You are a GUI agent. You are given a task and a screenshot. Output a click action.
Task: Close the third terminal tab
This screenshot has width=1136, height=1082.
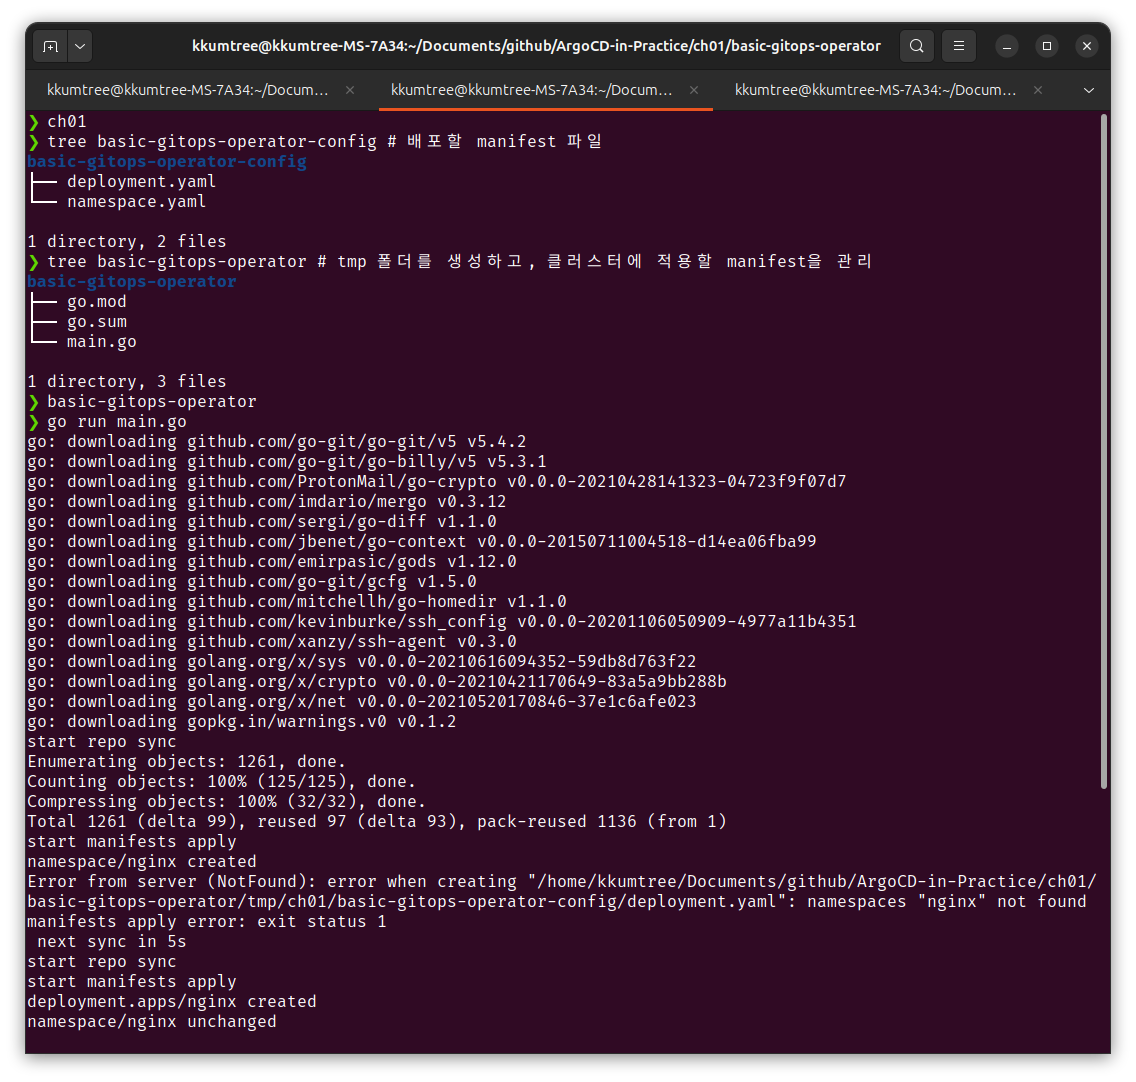1038,90
